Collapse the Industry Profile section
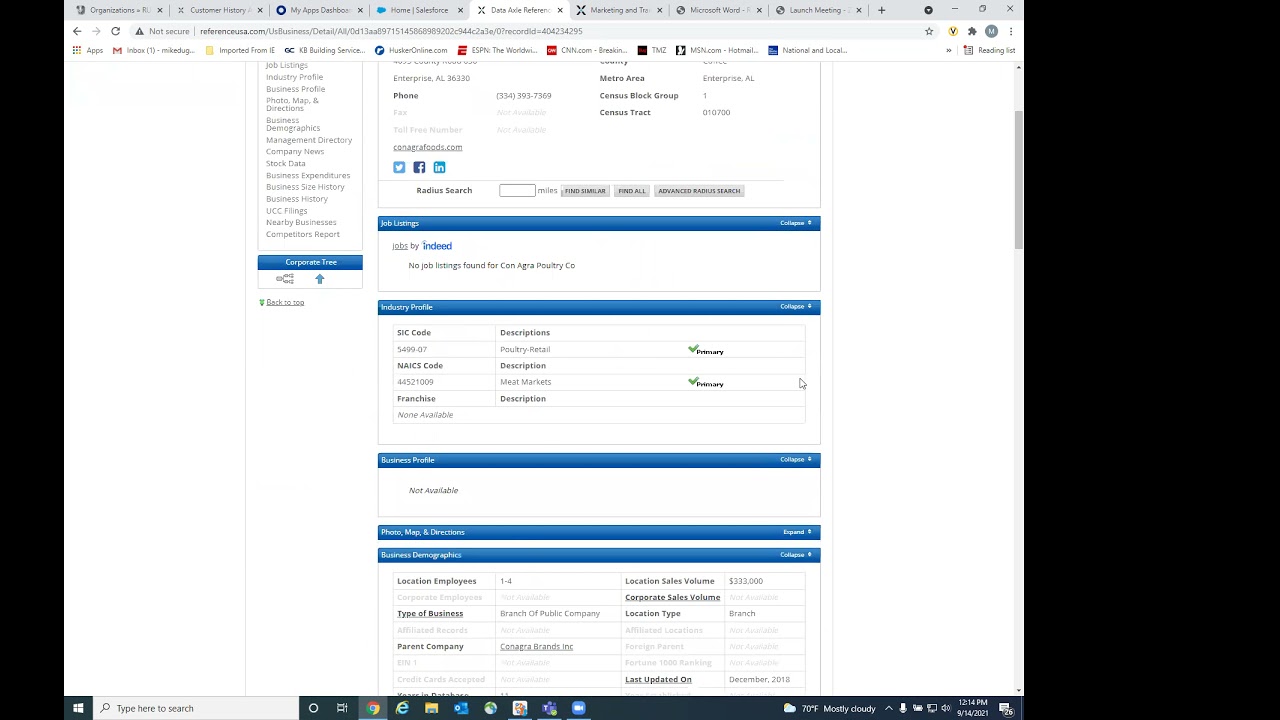Image resolution: width=1280 pixels, height=720 pixels. [796, 307]
